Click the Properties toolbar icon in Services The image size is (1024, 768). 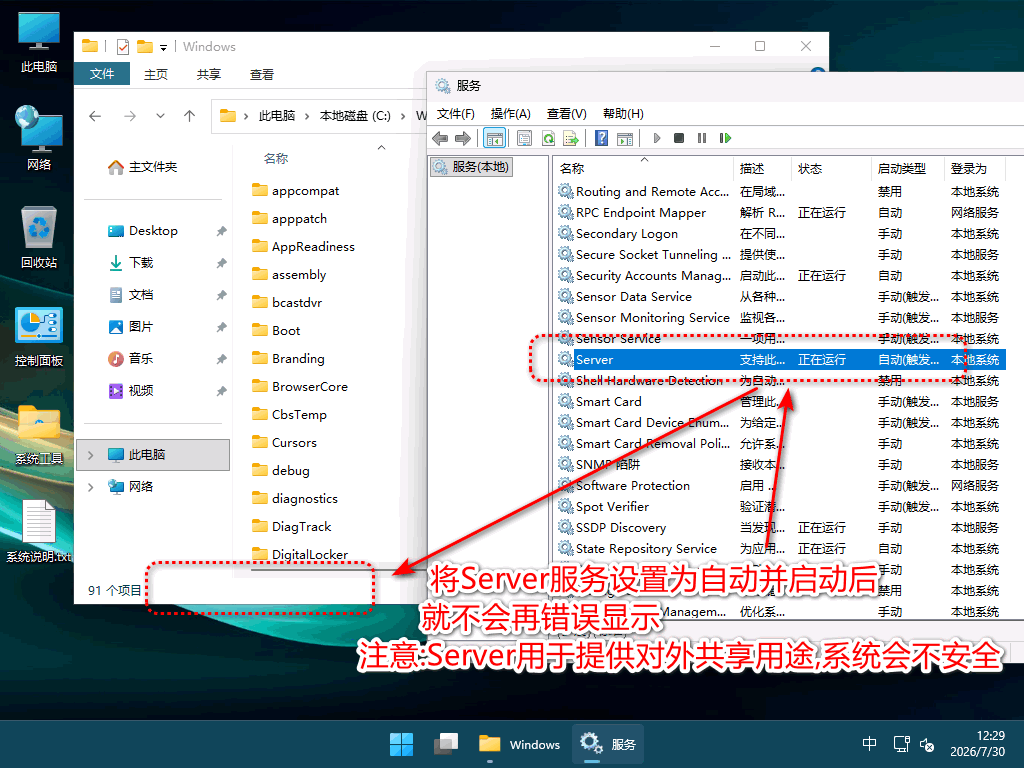(x=524, y=138)
